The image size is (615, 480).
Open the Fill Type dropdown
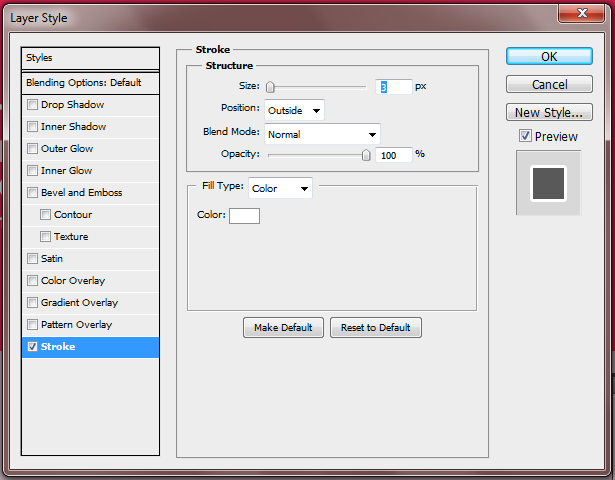280,188
